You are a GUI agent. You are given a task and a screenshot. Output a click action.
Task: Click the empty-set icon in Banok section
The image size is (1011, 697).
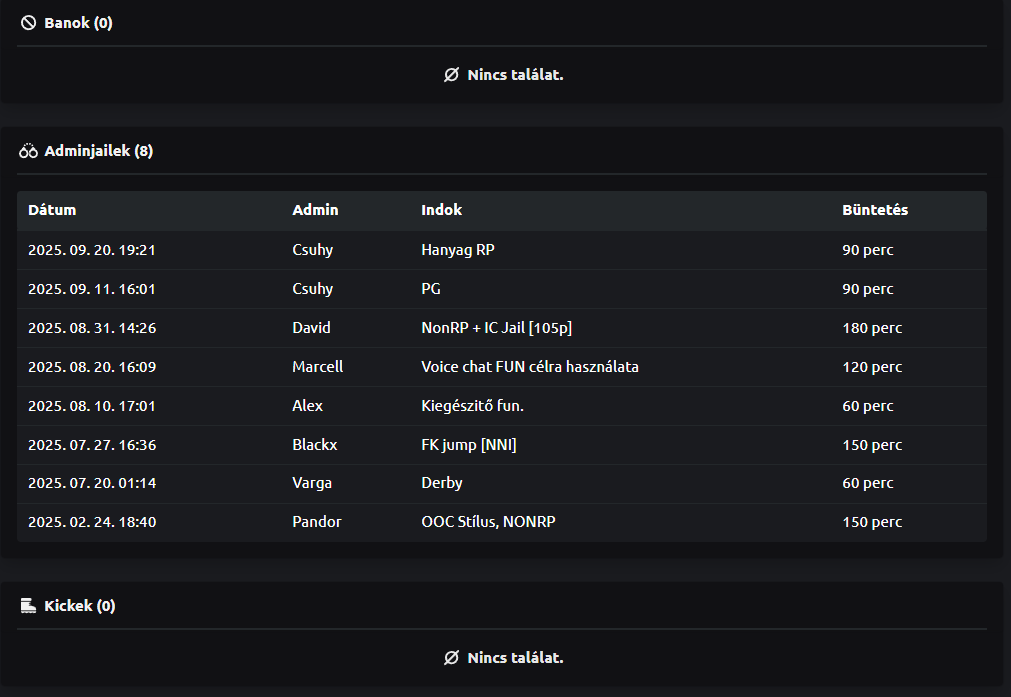point(451,75)
